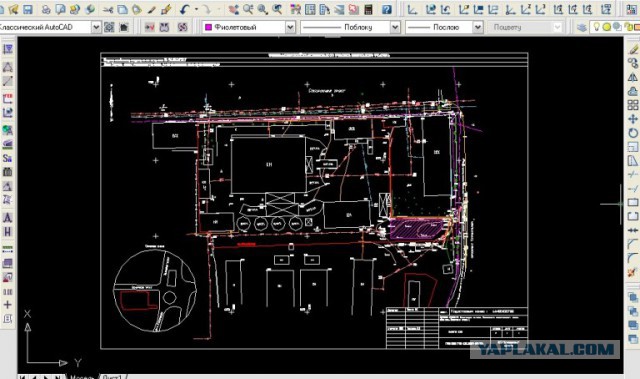Select the Trim tool
Viewport: 640px width, 379px height.
pyautogui.click(x=633, y=174)
